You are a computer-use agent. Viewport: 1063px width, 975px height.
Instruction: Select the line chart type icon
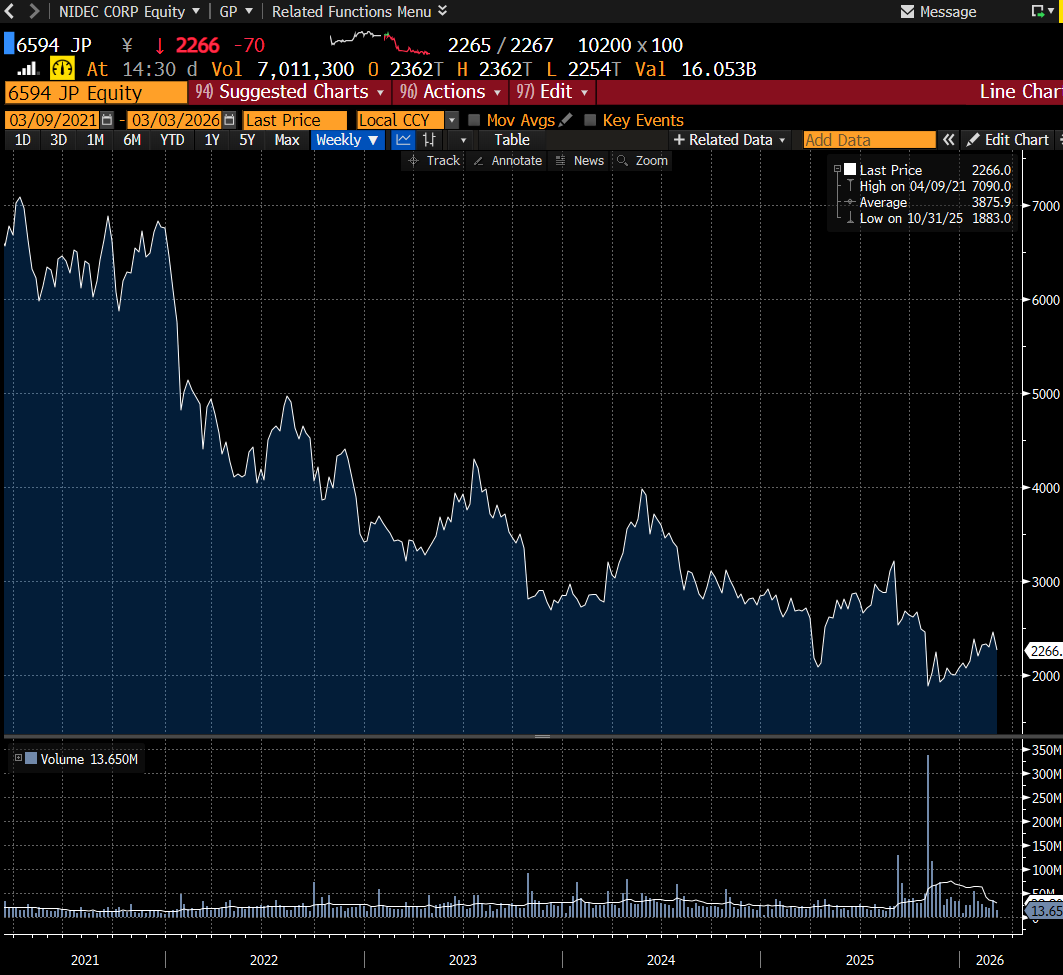click(x=403, y=140)
